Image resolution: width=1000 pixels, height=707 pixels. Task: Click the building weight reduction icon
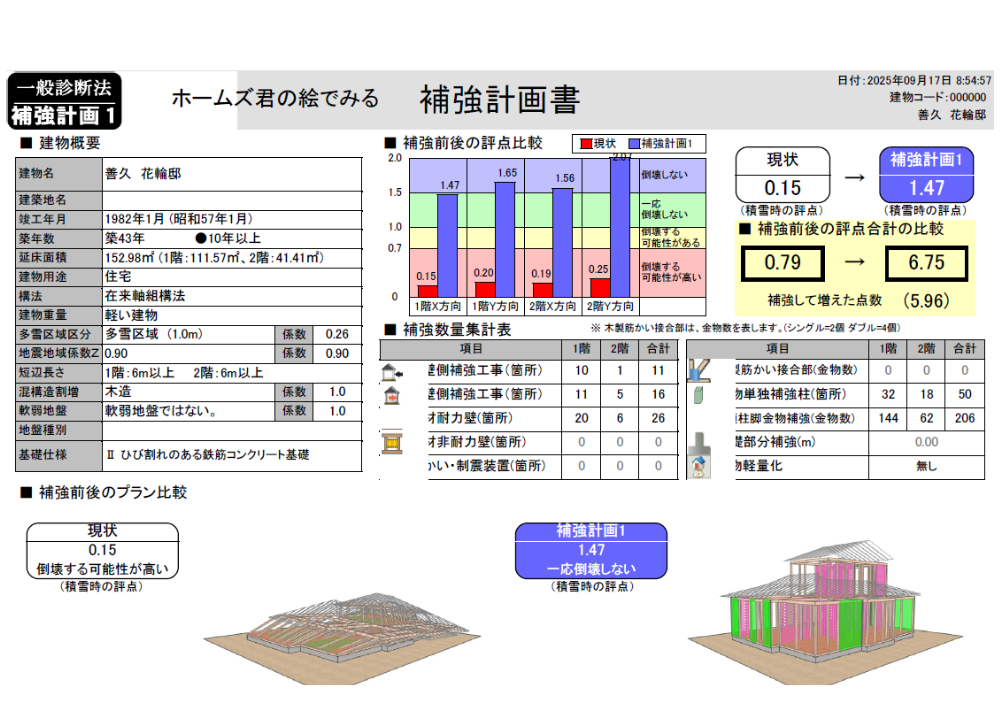699,465
